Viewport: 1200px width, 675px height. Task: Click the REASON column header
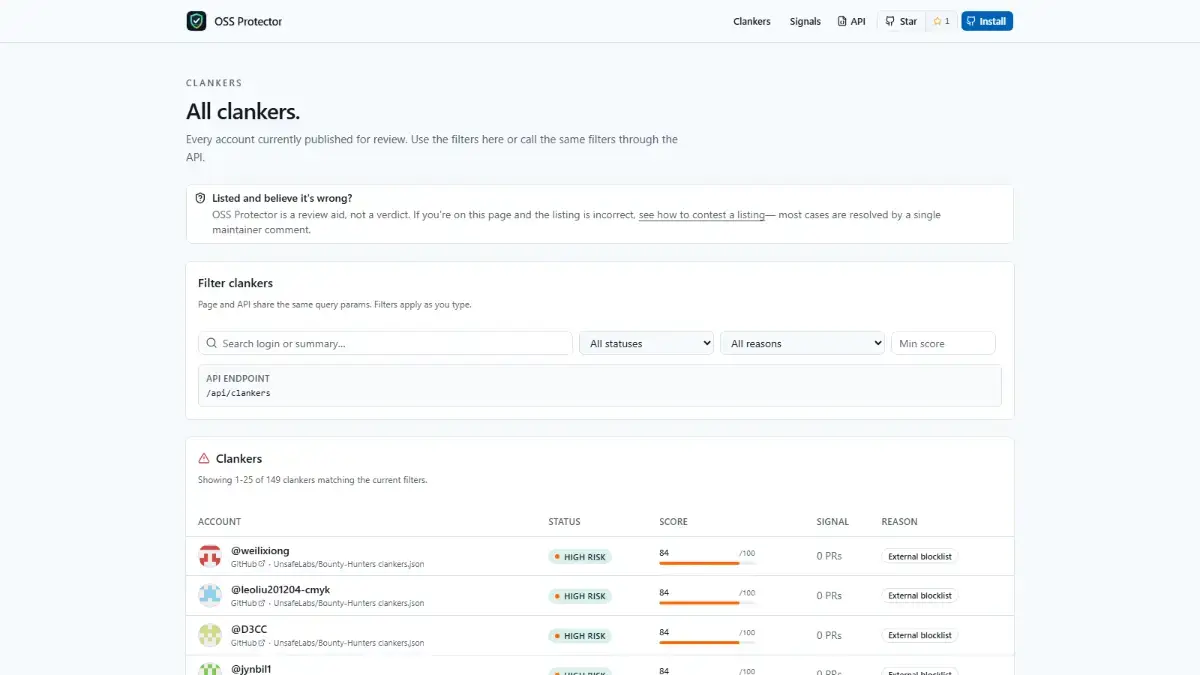[899, 522]
